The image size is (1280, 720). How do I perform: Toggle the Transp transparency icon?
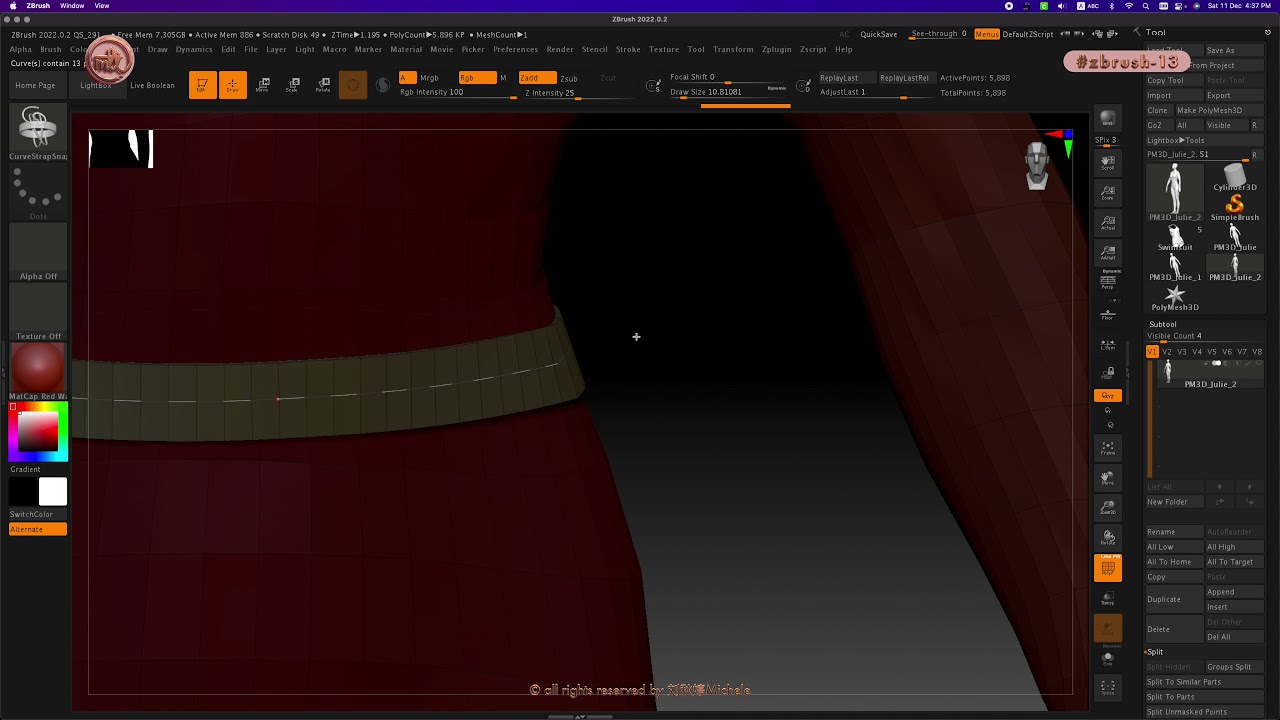[x=1107, y=598]
